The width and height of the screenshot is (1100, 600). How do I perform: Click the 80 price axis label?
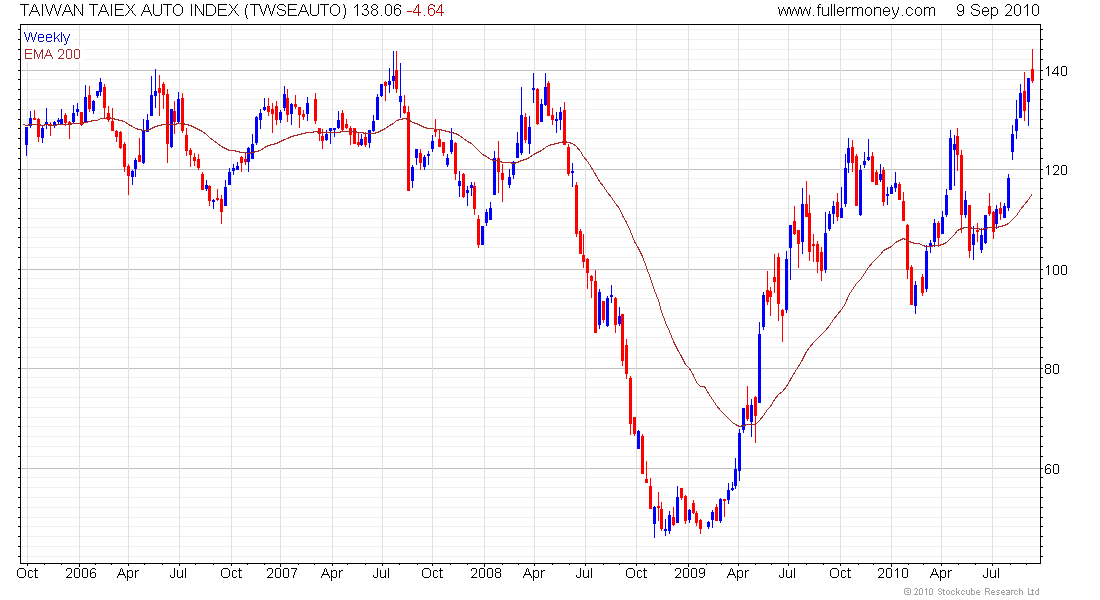coord(1052,369)
